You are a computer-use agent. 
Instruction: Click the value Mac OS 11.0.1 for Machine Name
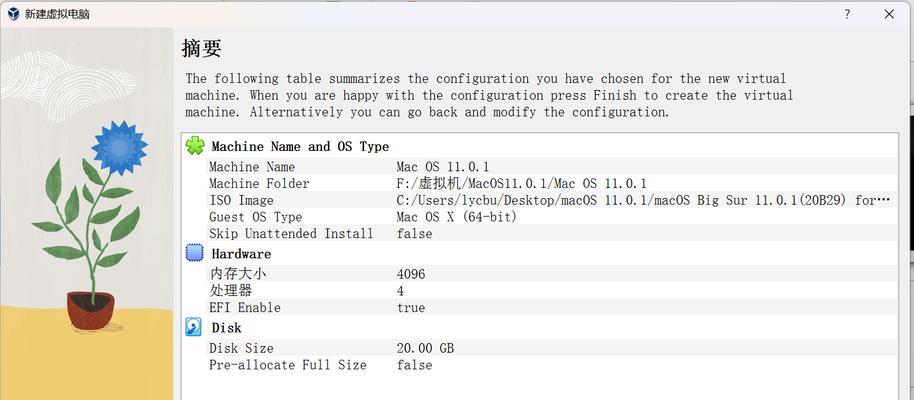[x=442, y=167]
